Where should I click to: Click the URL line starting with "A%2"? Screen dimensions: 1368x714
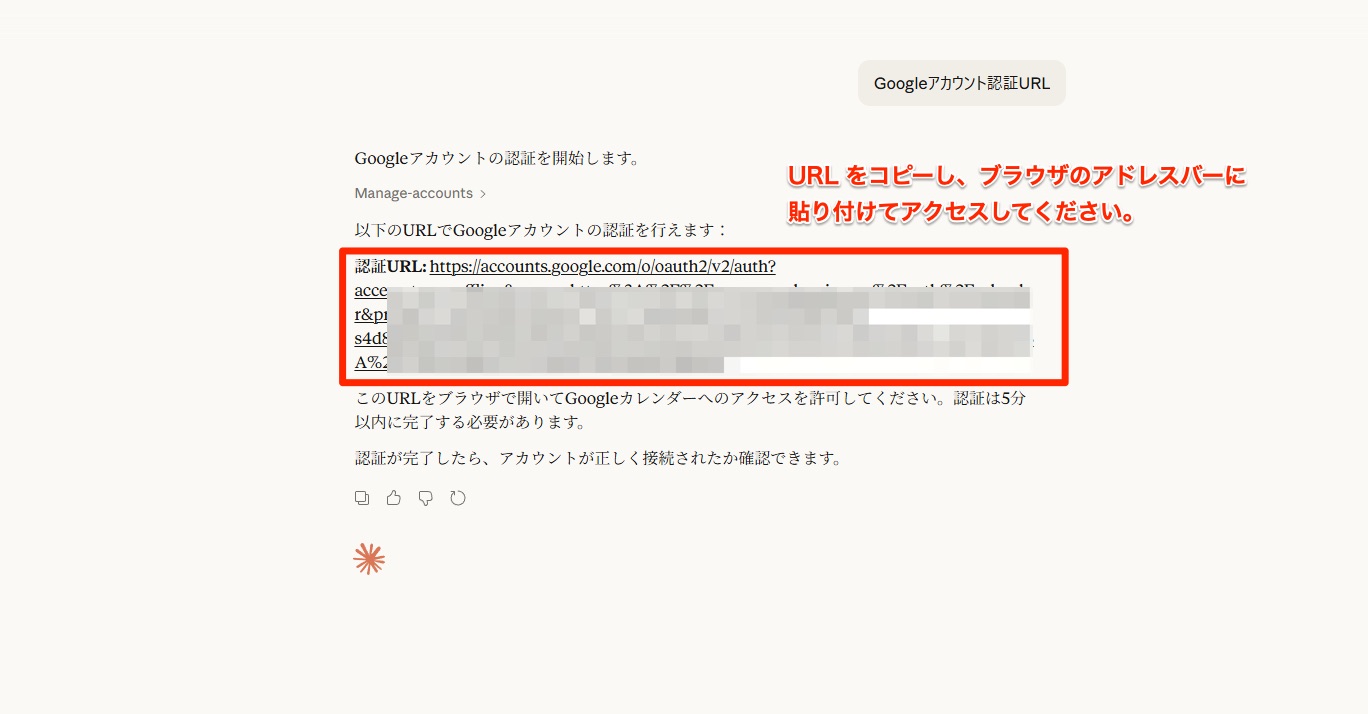[x=370, y=362]
